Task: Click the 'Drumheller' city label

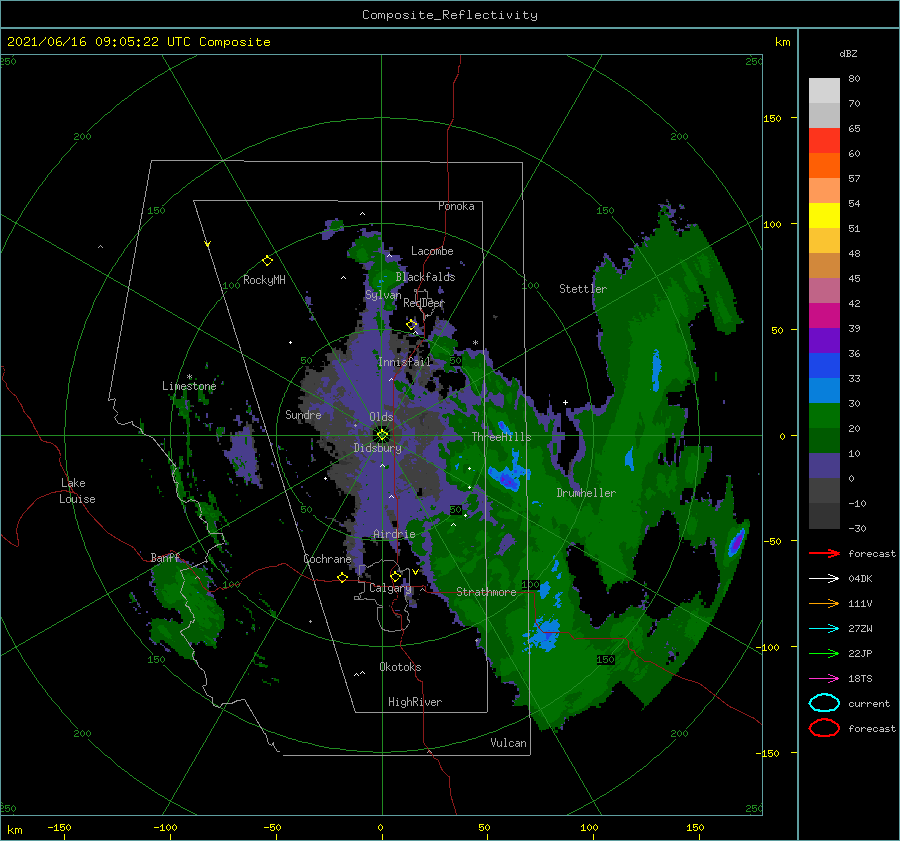Action: point(586,493)
